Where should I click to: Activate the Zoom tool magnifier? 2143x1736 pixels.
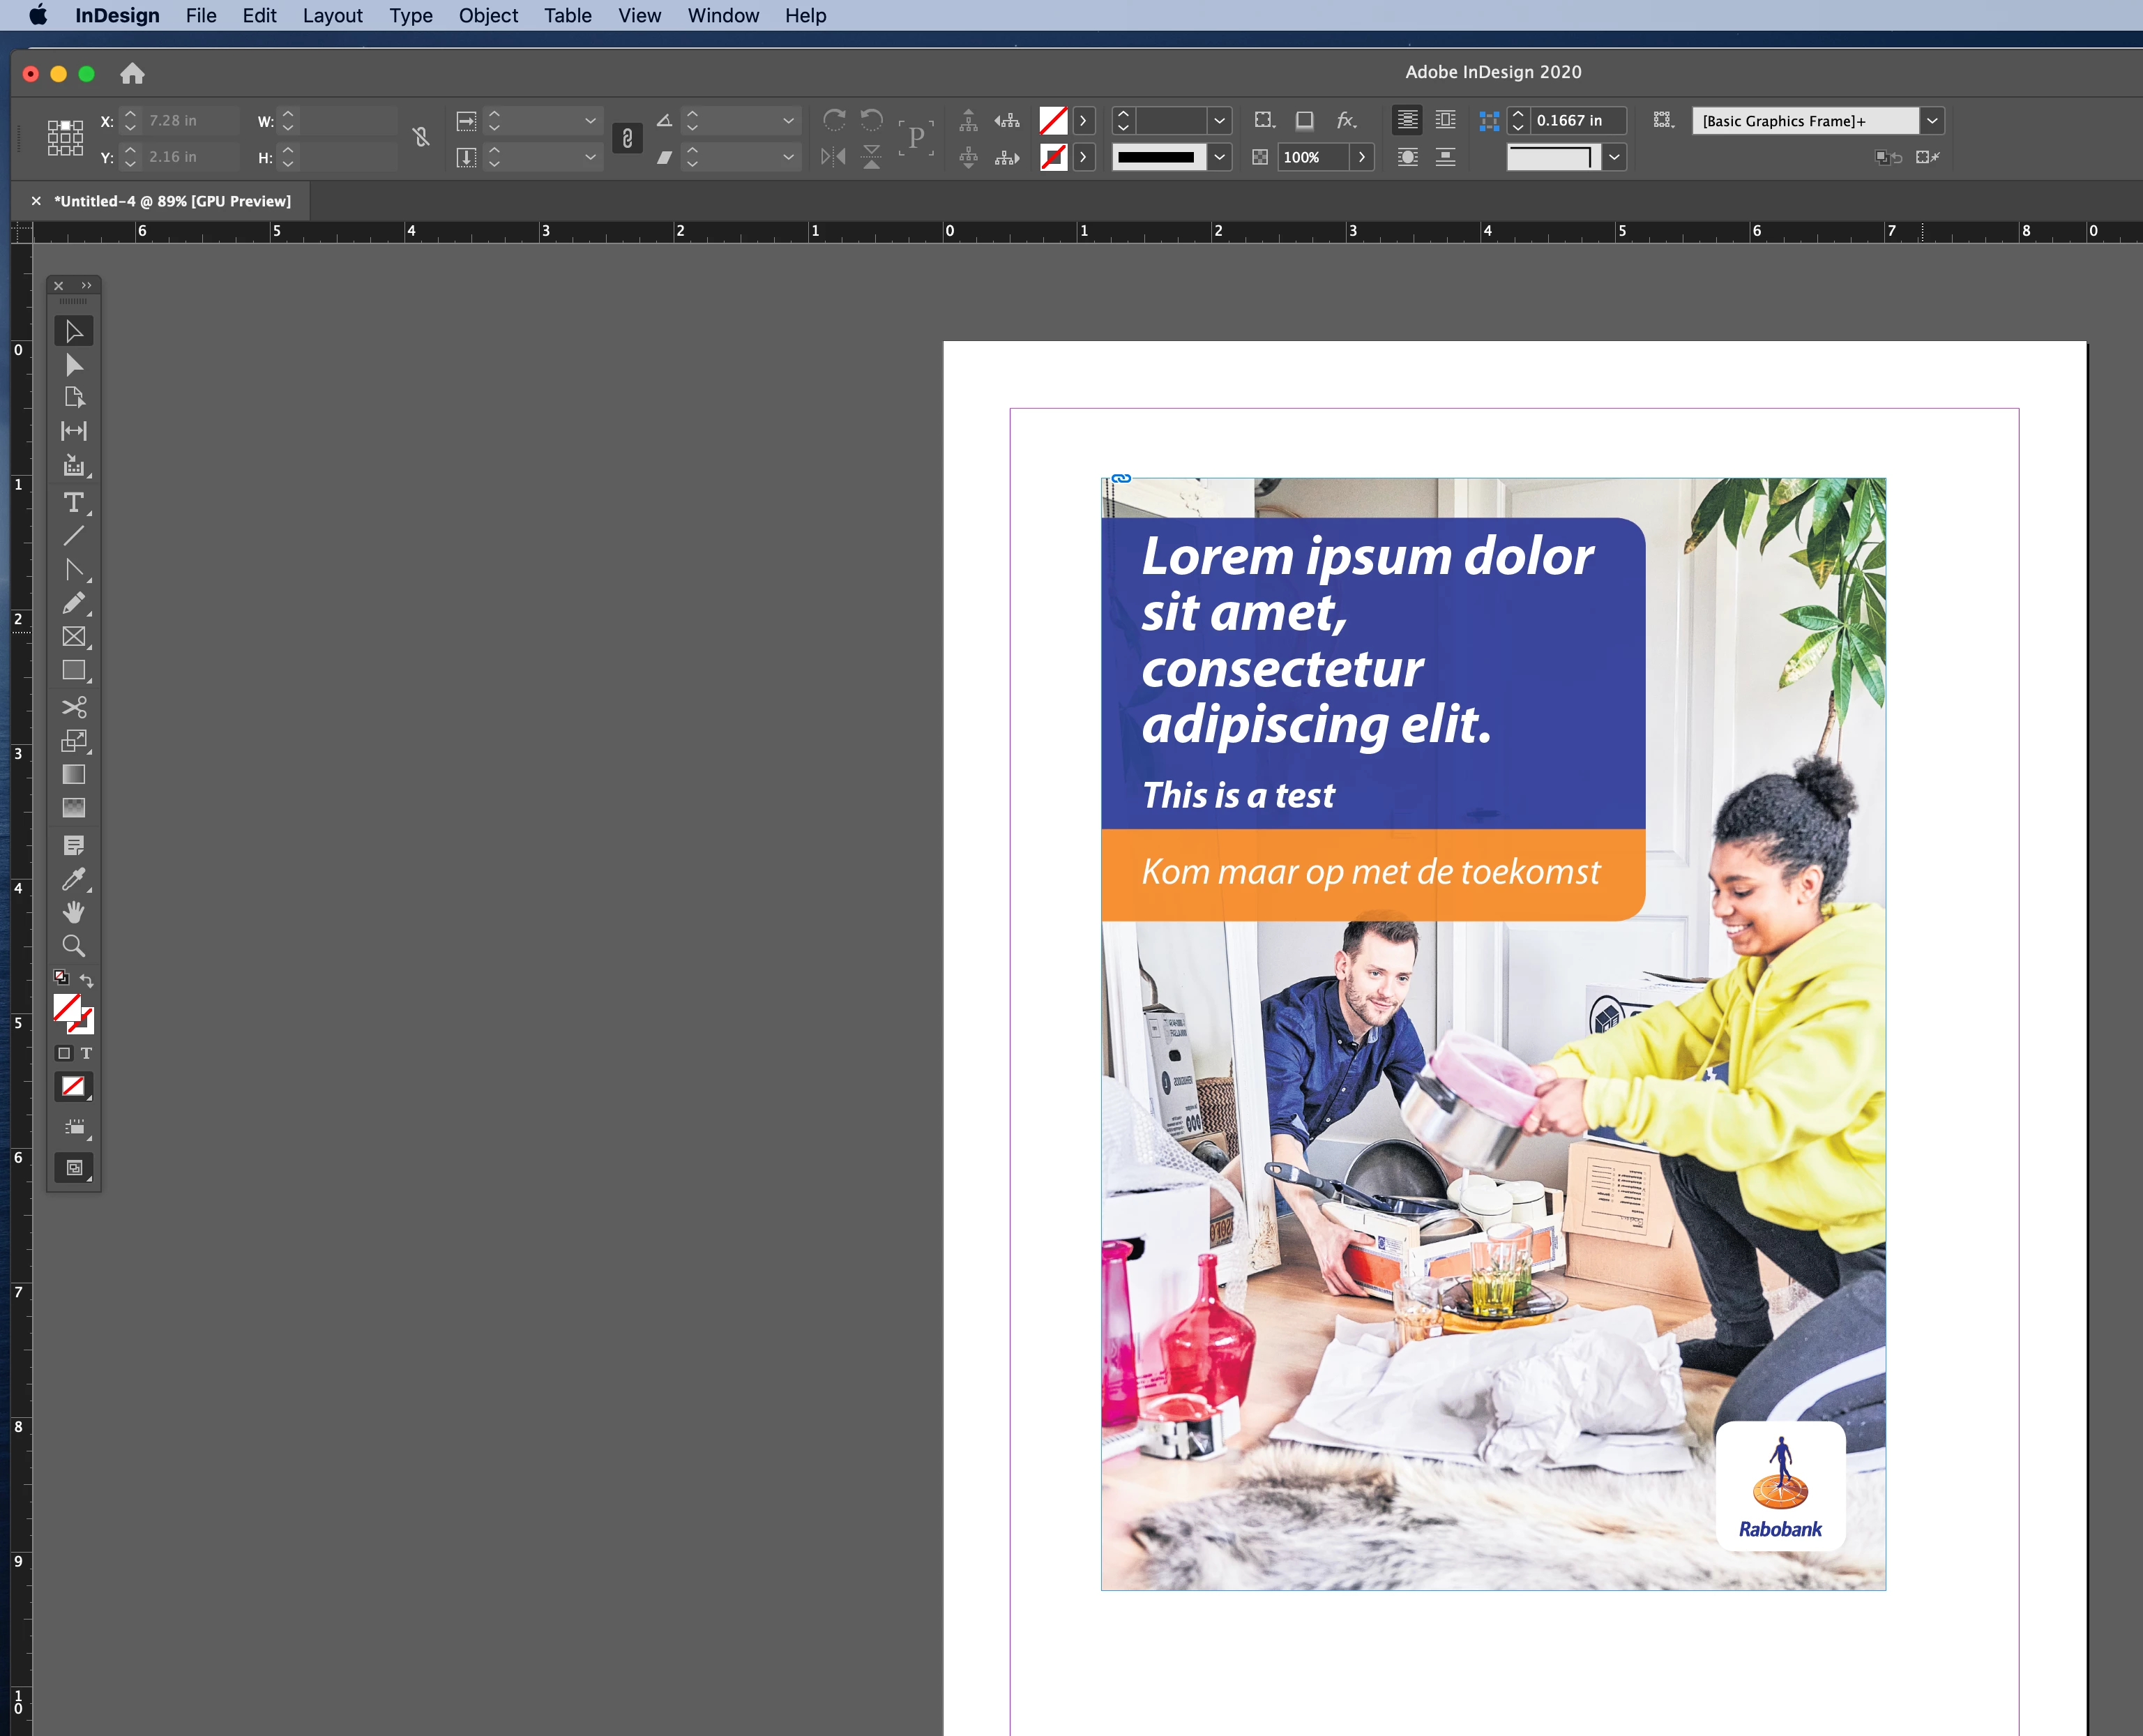73,945
